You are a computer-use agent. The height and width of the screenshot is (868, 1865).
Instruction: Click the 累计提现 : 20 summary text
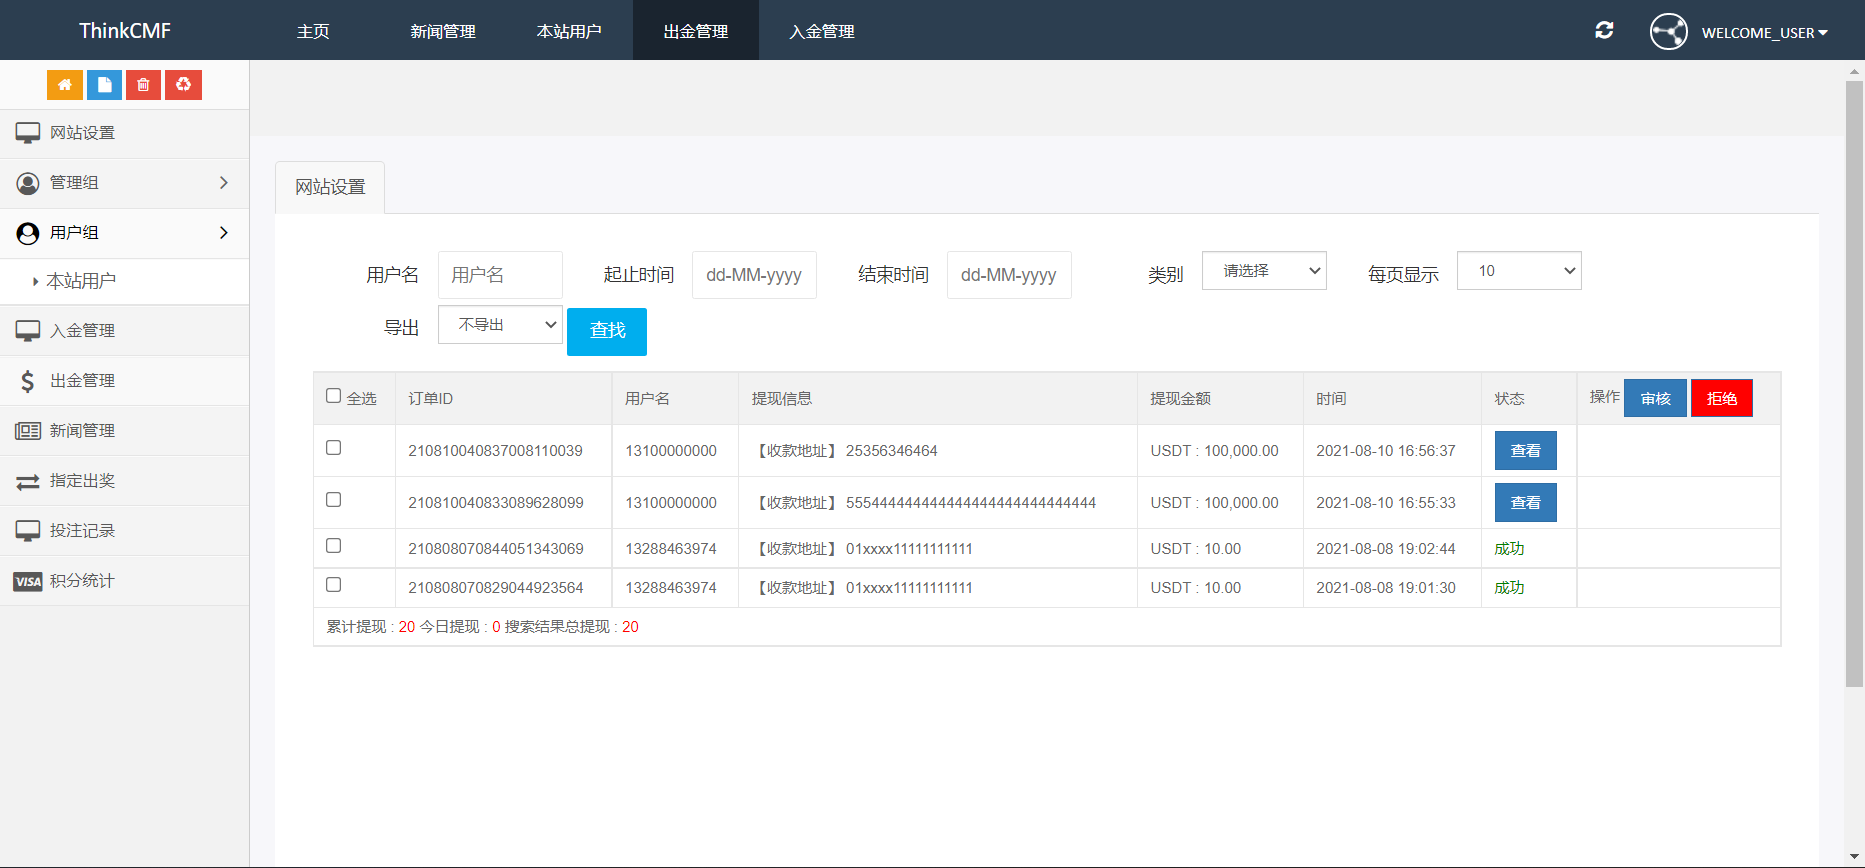(371, 627)
